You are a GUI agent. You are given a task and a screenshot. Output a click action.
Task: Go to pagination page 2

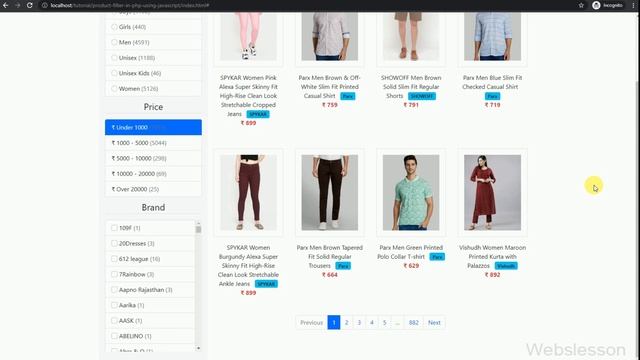coord(346,323)
